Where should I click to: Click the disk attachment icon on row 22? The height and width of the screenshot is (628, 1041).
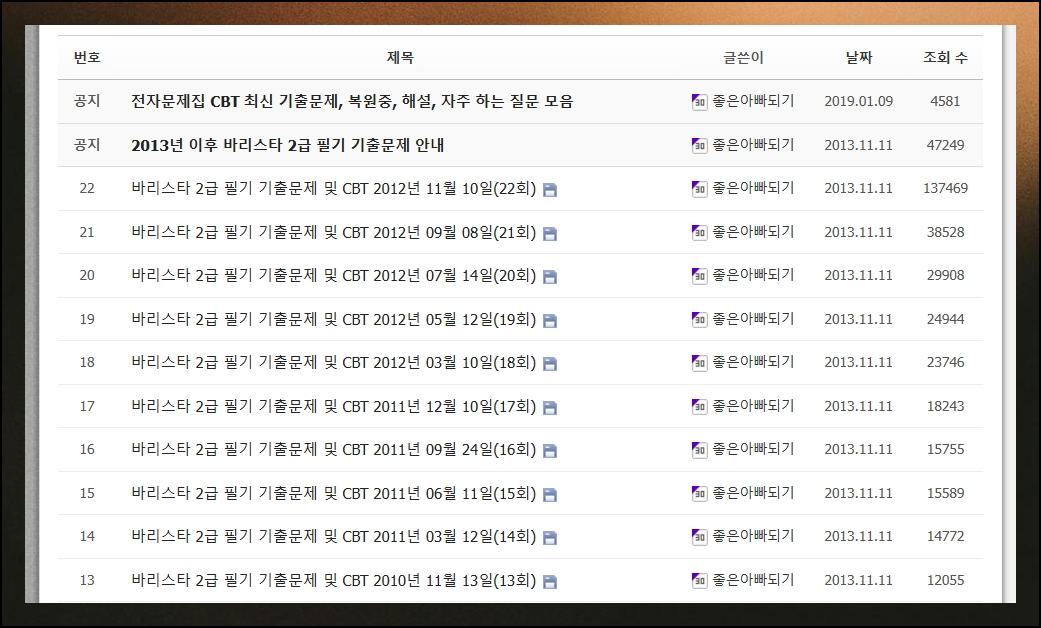click(x=550, y=191)
